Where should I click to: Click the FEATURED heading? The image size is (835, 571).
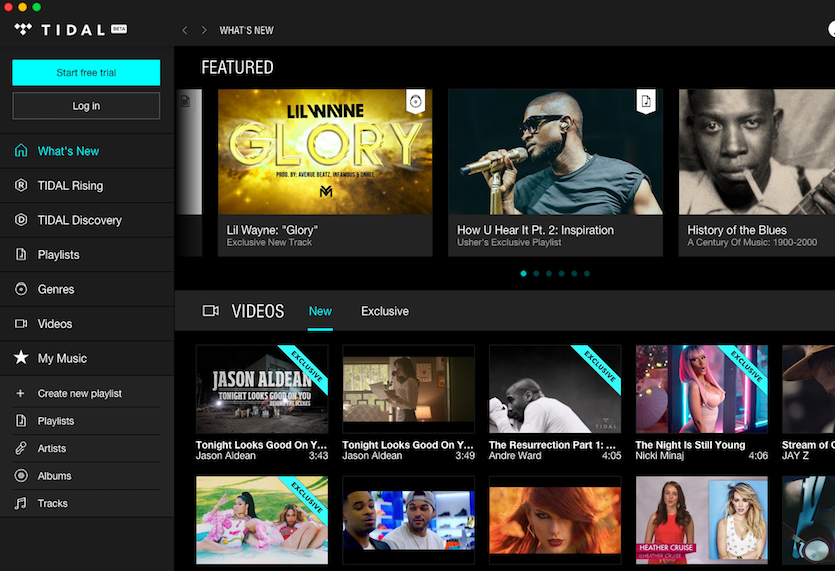click(237, 67)
